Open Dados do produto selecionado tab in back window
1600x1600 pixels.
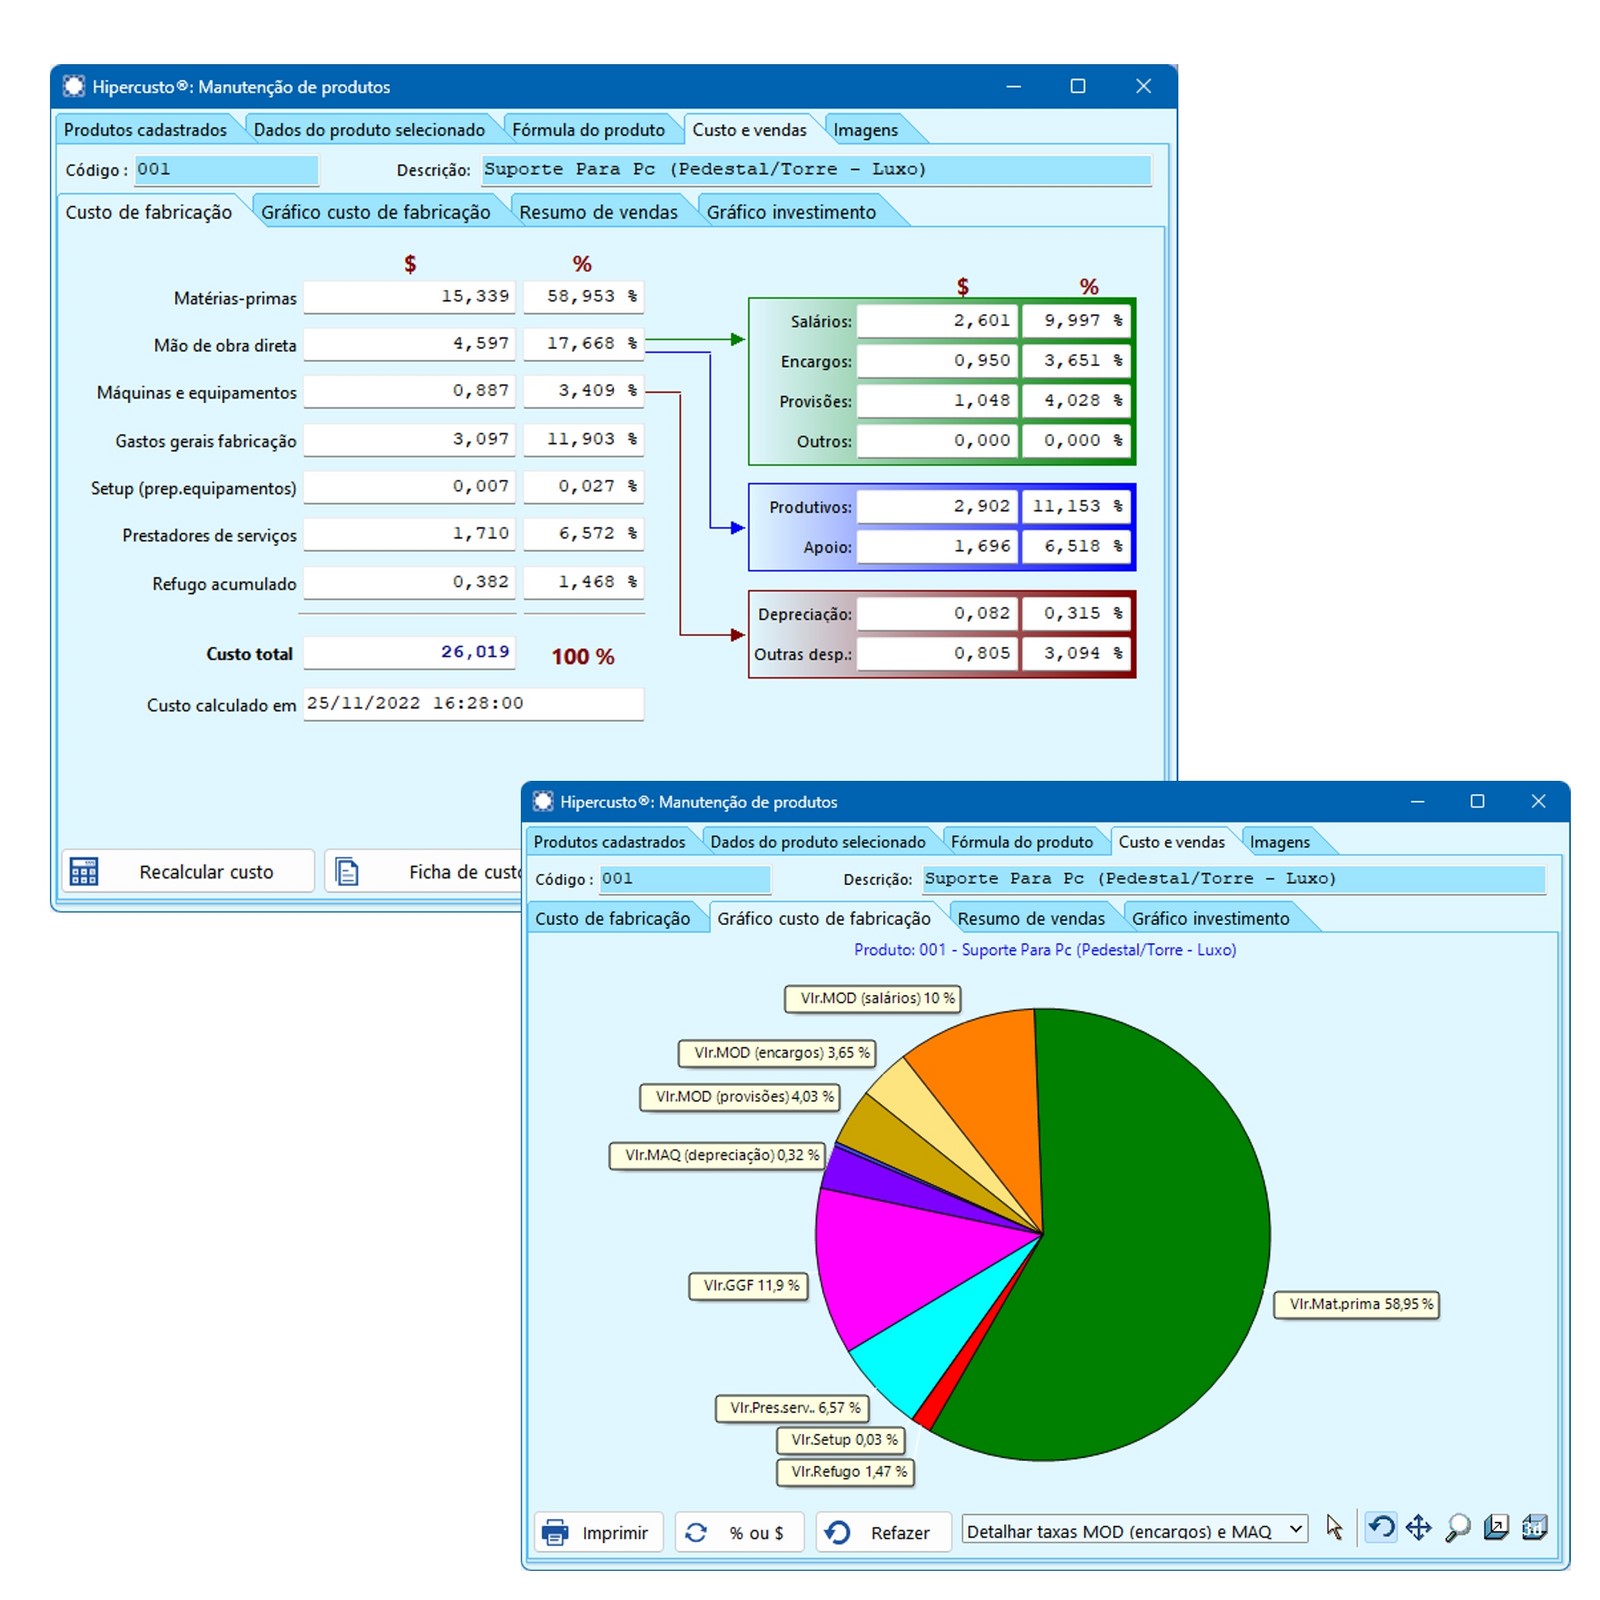tap(369, 130)
